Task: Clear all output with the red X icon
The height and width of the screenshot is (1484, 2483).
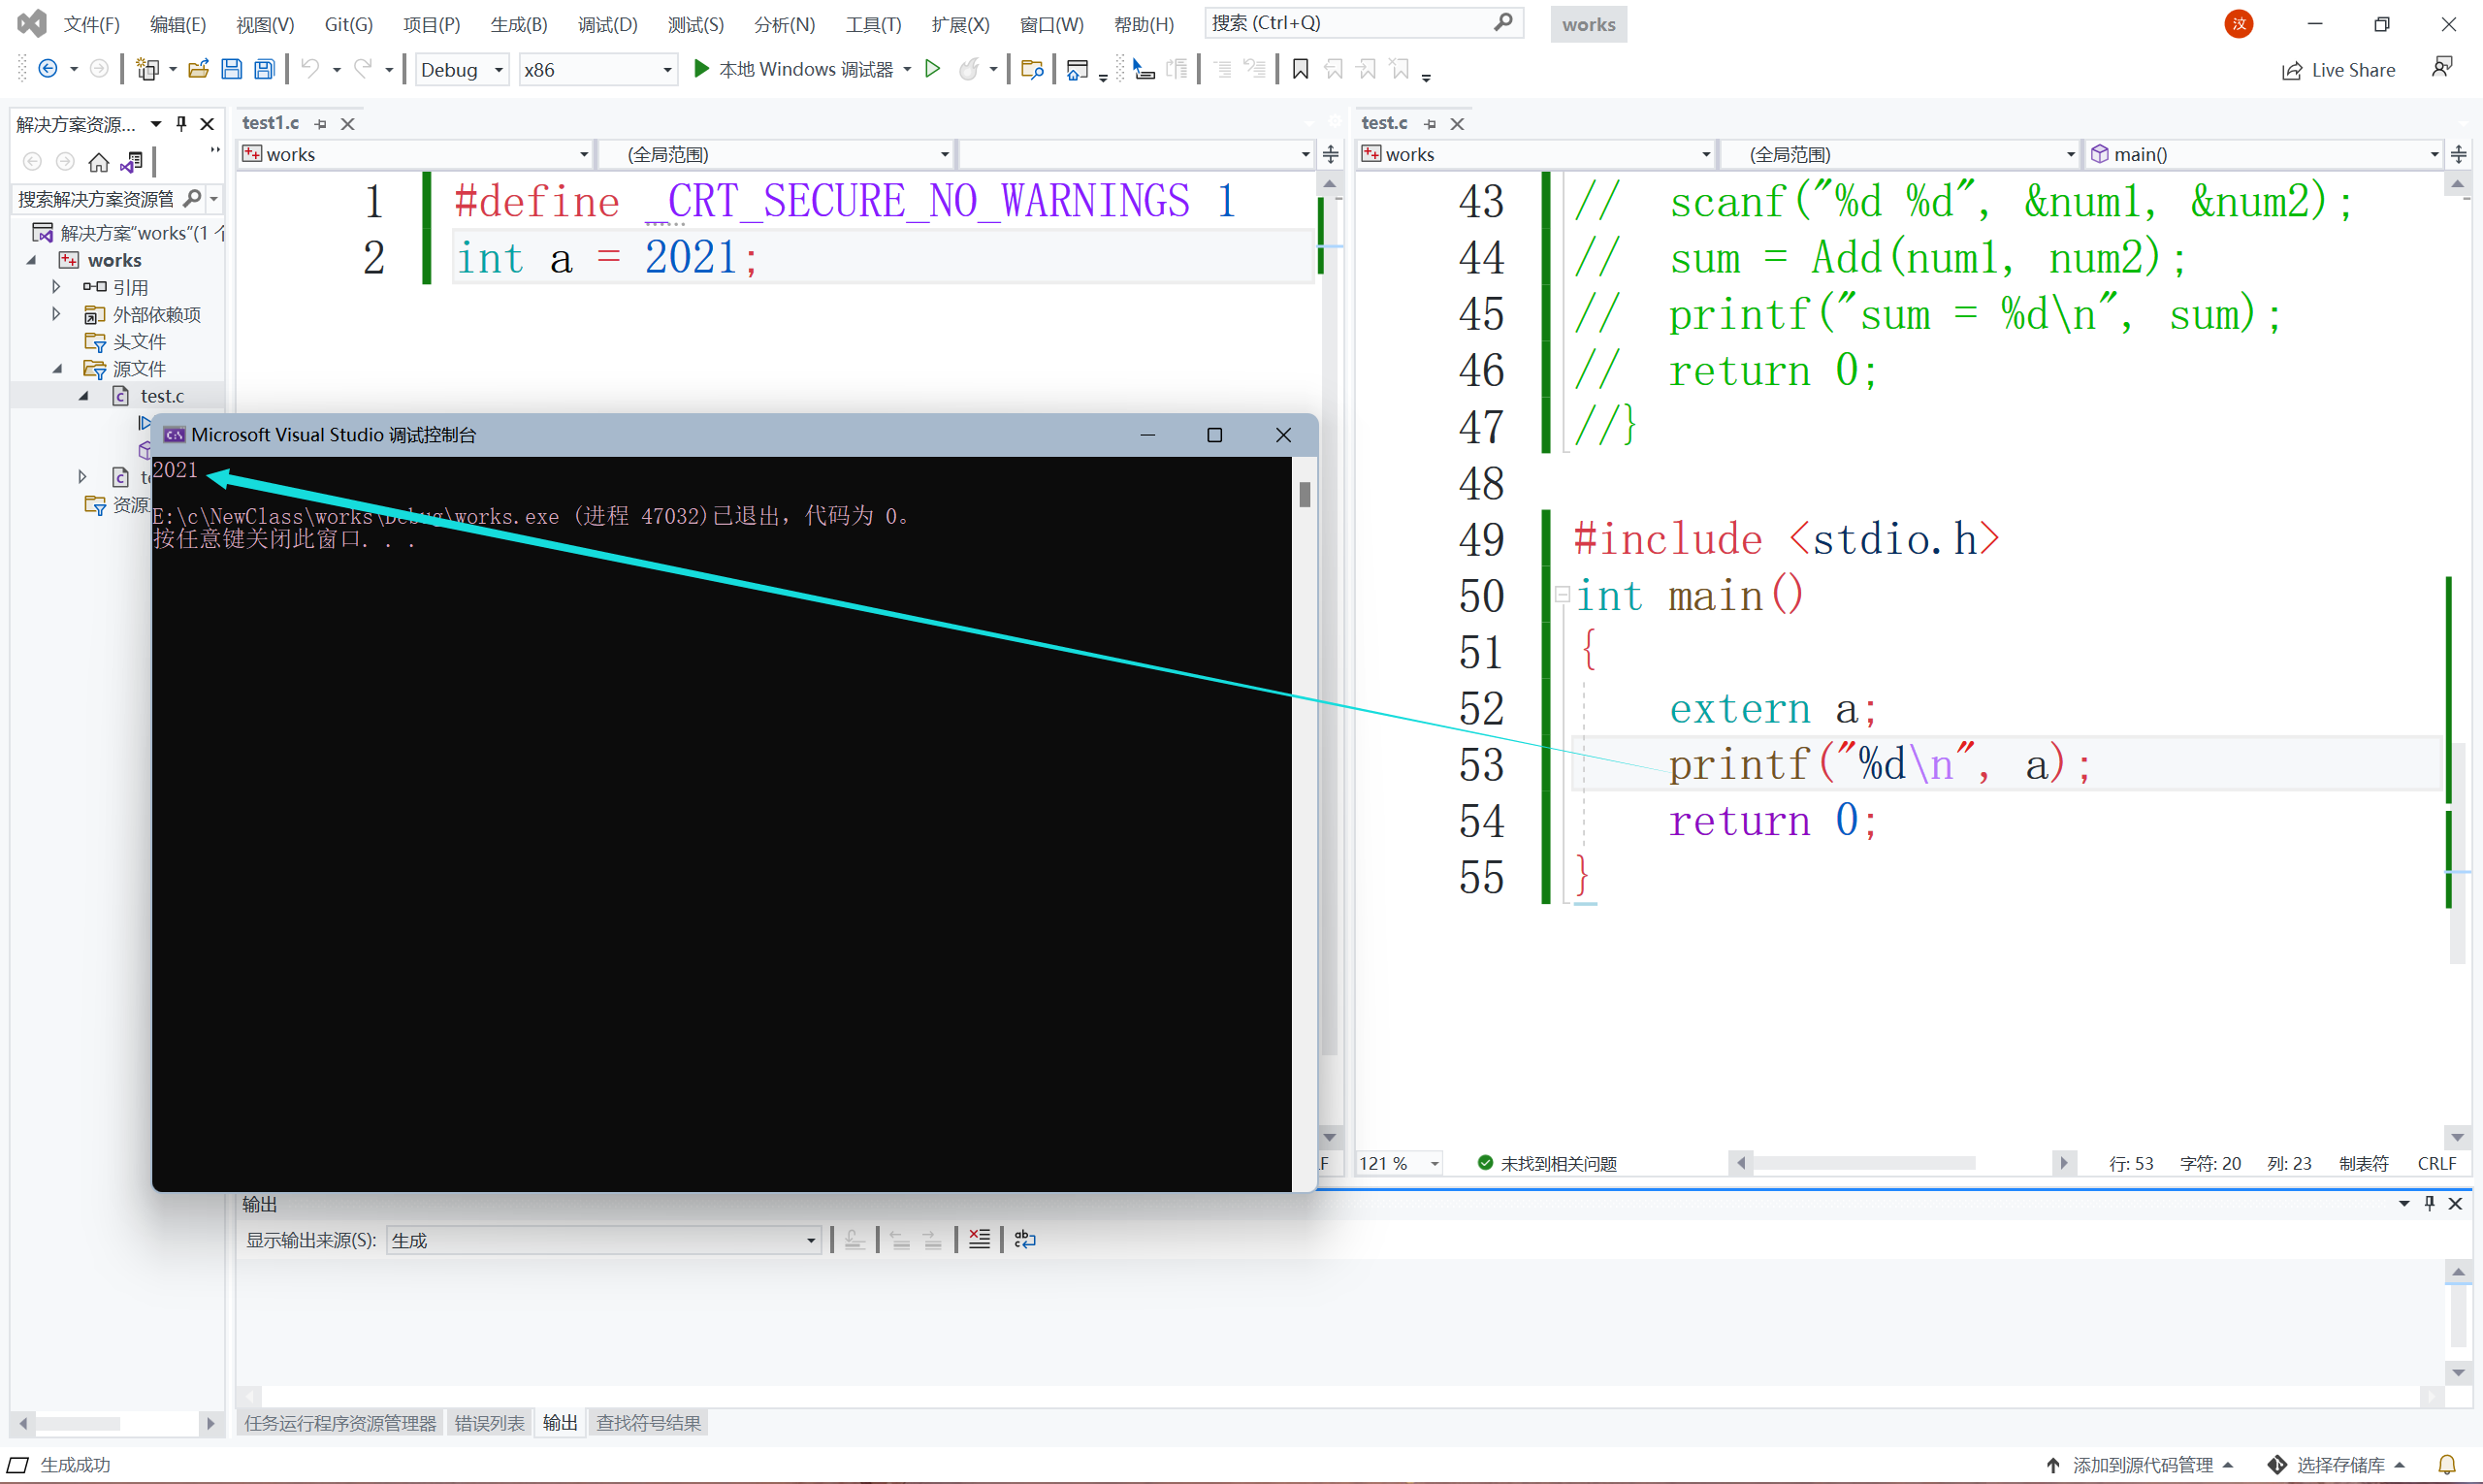Action: pos(979,1240)
